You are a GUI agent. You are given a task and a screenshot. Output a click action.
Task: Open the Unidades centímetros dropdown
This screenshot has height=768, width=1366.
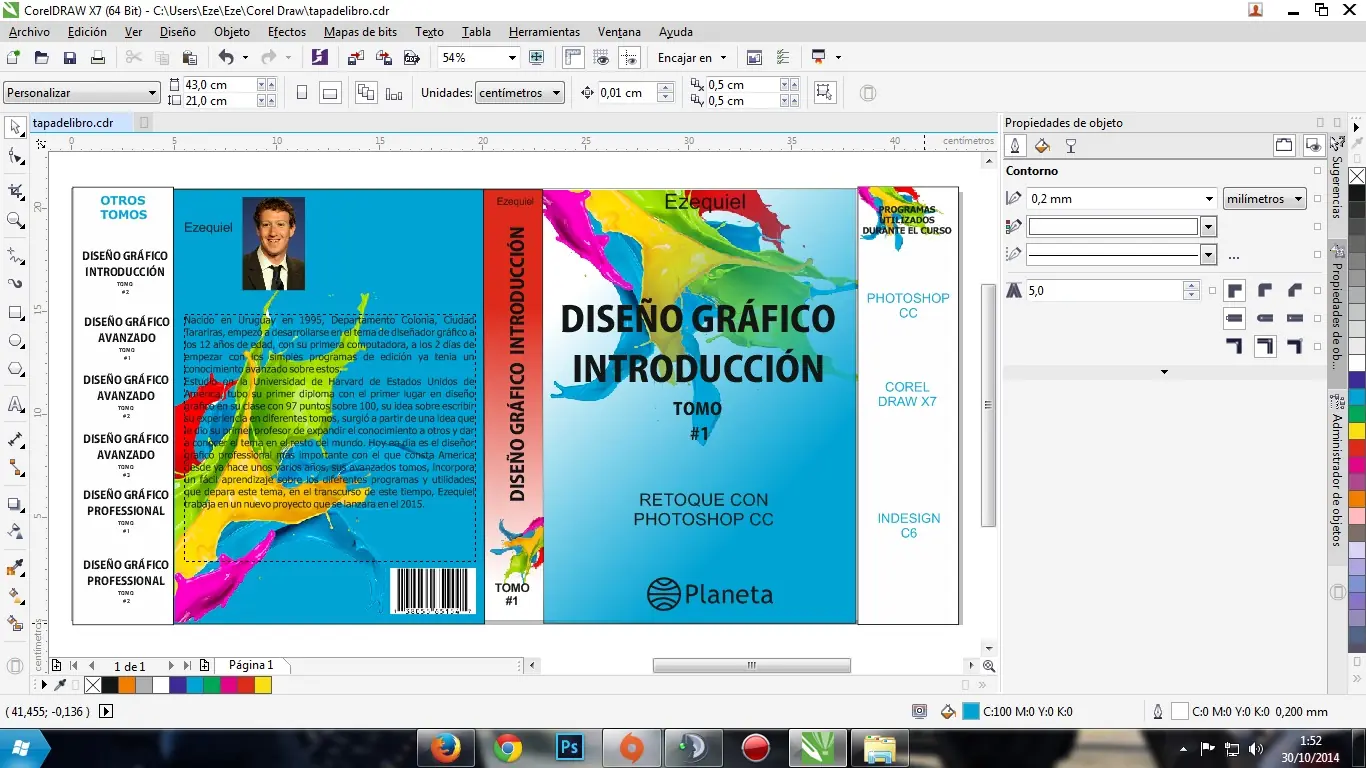(520, 93)
